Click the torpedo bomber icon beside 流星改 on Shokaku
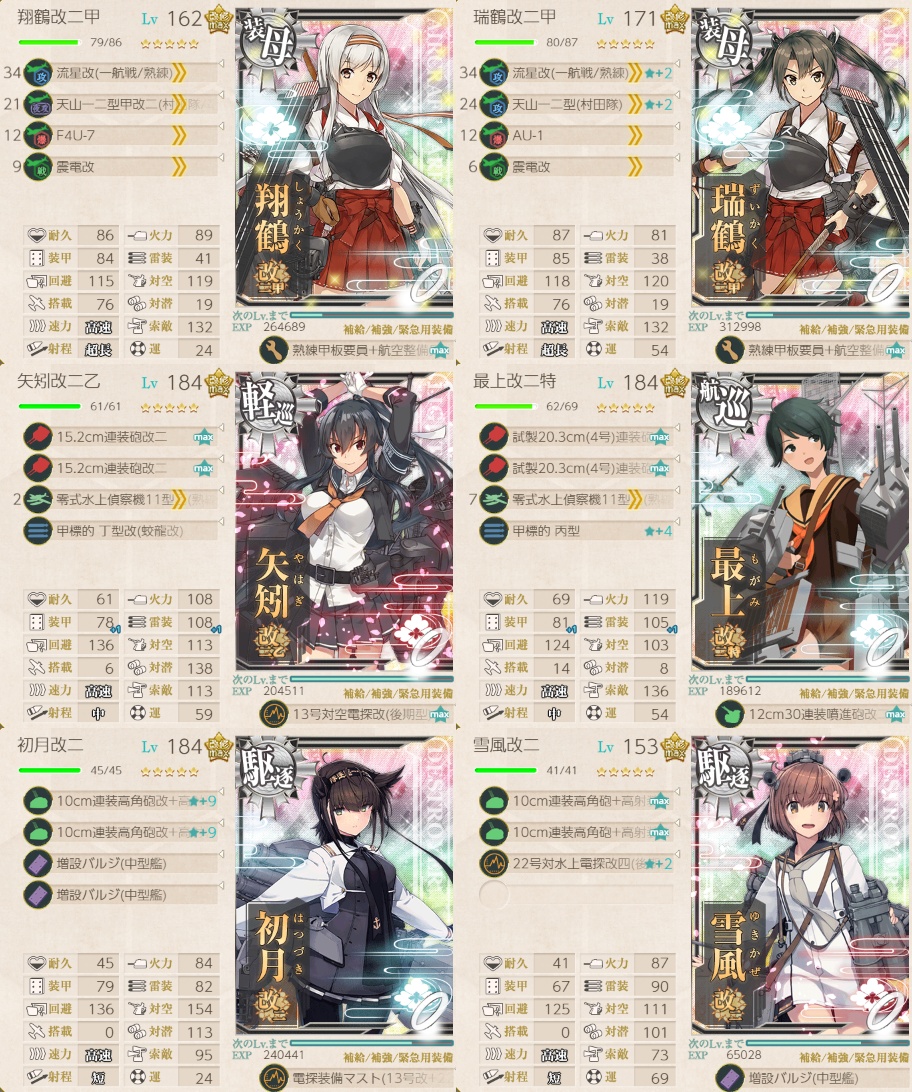Viewport: 912px width, 1092px height. point(38,73)
